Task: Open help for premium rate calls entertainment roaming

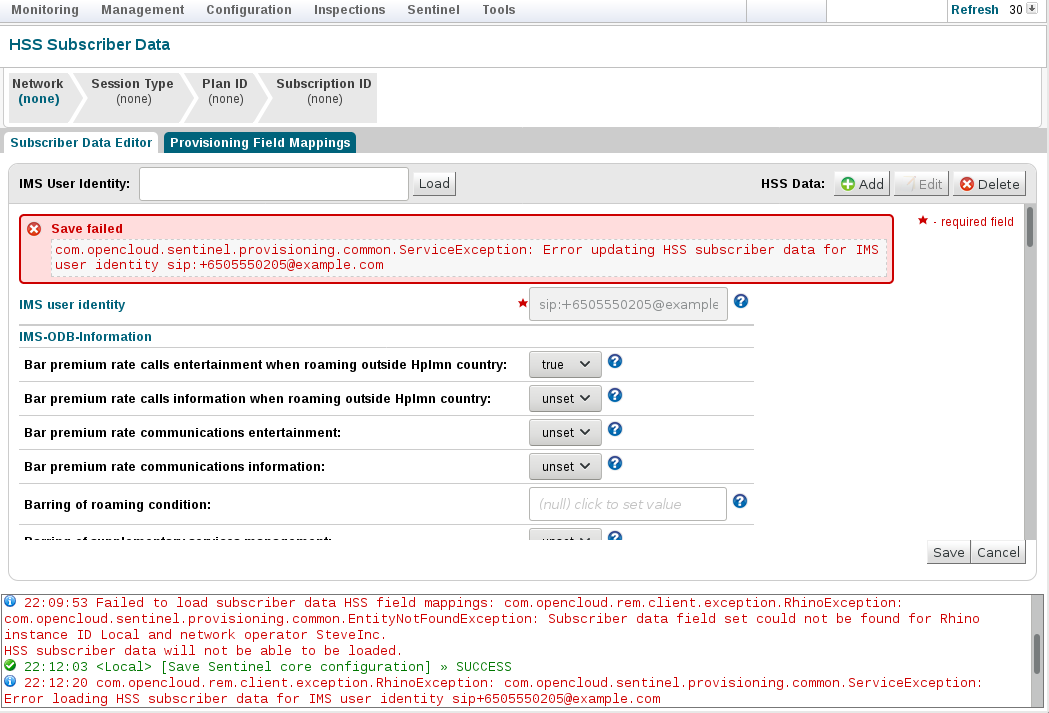Action: click(x=615, y=362)
